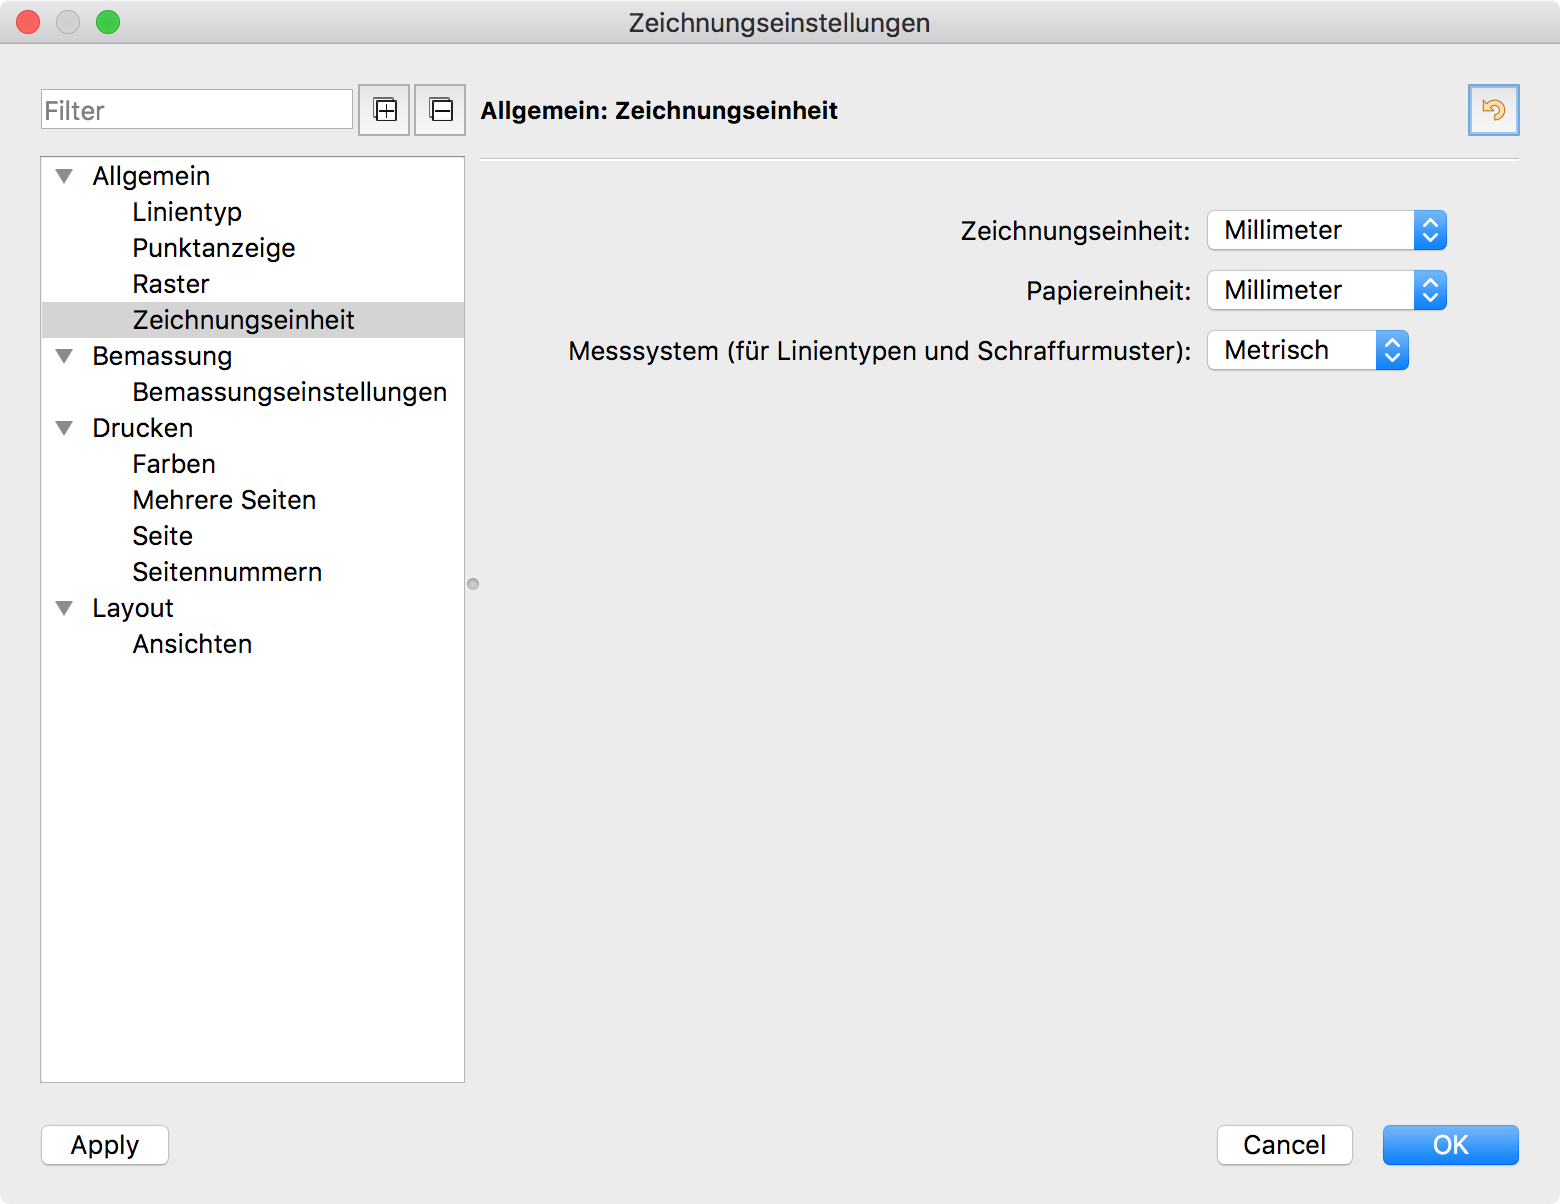
Task: Confirm settings with the OK button
Action: pyautogui.click(x=1450, y=1145)
